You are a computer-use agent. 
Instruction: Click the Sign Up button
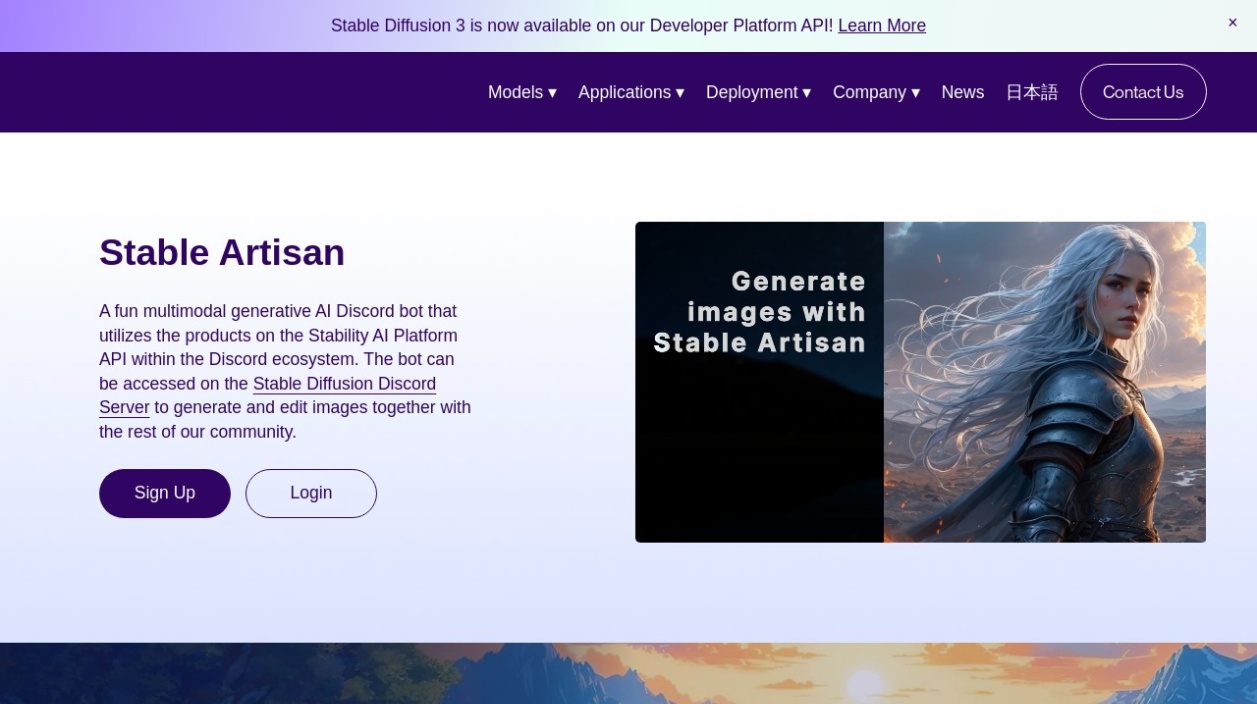click(164, 493)
